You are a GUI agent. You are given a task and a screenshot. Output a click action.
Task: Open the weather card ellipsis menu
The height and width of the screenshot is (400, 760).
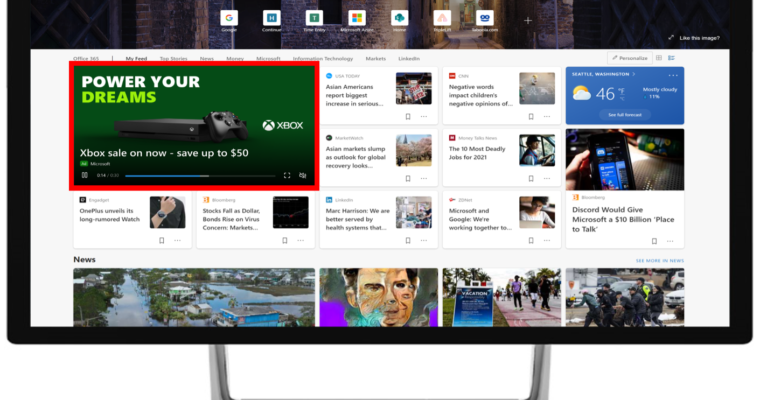(x=673, y=75)
